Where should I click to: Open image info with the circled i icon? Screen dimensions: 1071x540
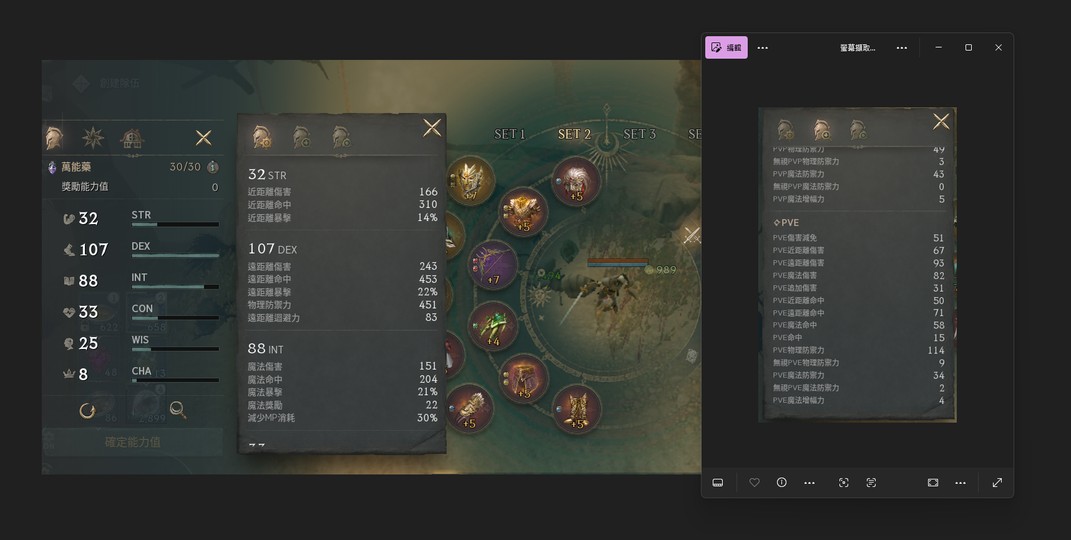point(781,483)
